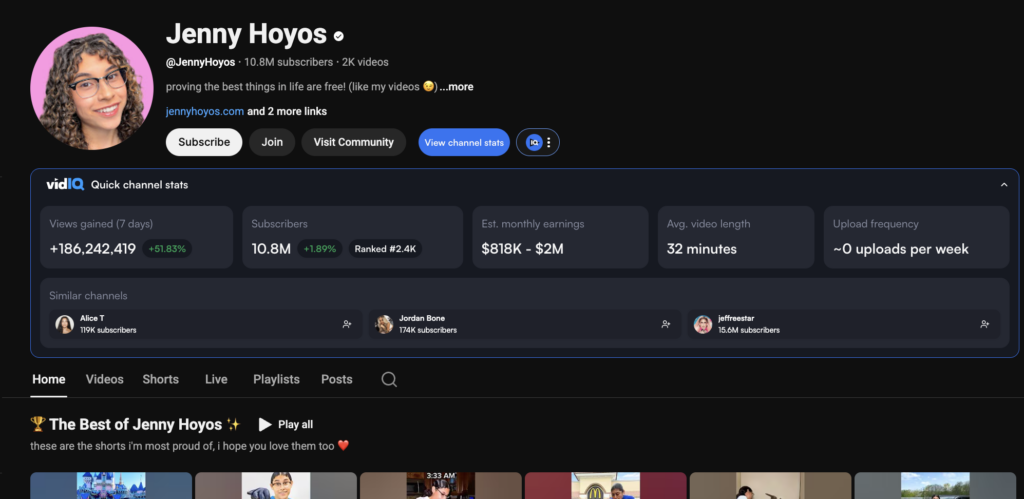The height and width of the screenshot is (499, 1024).
Task: Add jeffreestar to tracked channels
Action: point(984,324)
